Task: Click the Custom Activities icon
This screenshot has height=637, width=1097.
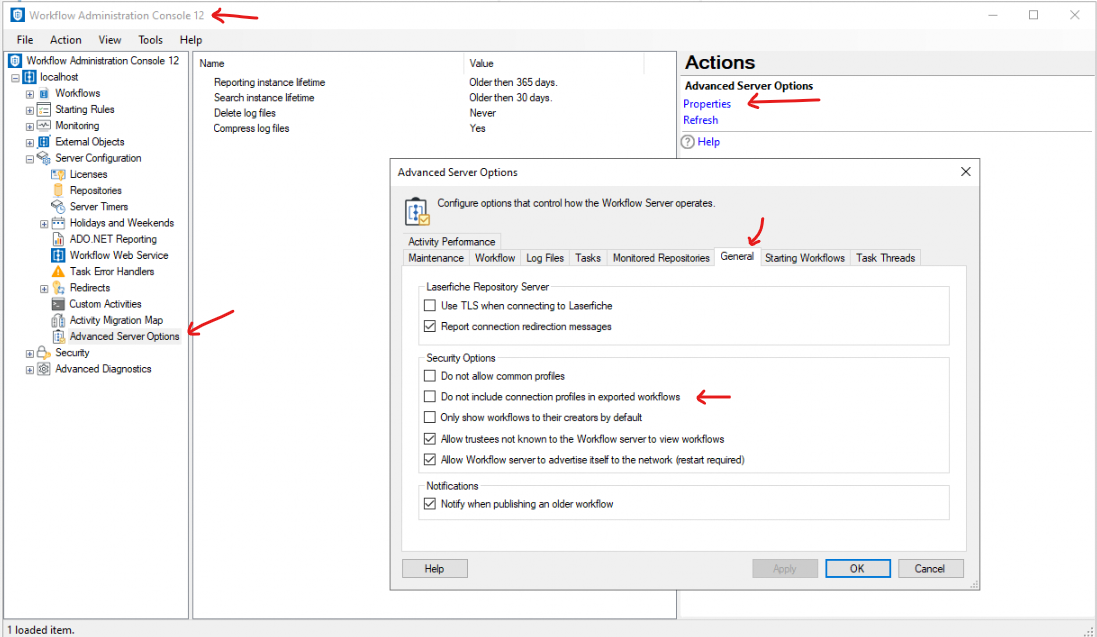Action: click(58, 304)
